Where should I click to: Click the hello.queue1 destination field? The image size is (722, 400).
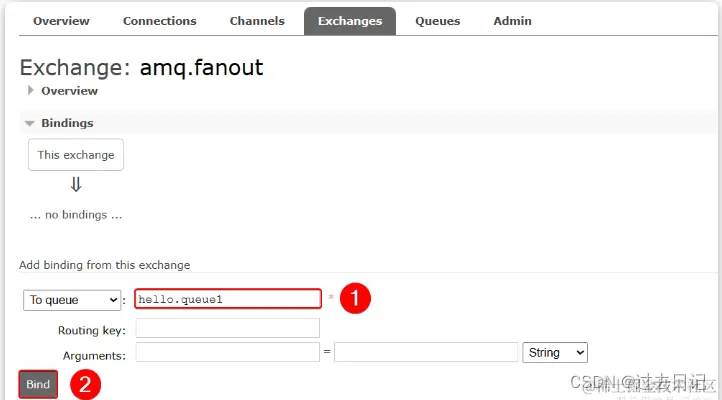point(228,299)
